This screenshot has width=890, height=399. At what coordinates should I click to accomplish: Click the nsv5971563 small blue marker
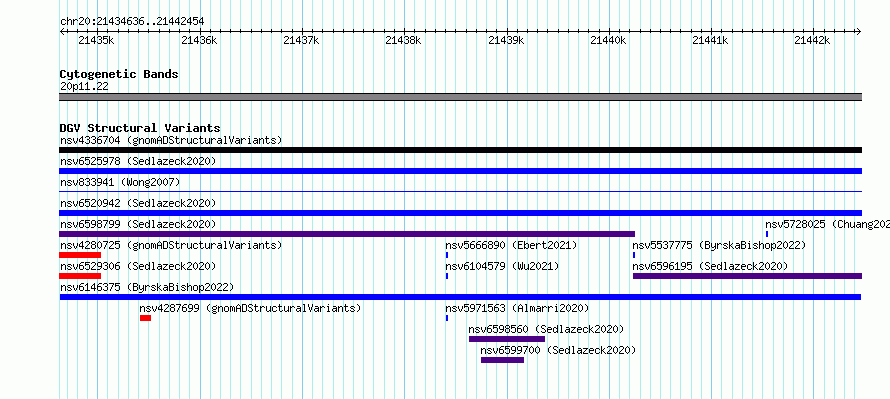pyautogui.click(x=447, y=318)
